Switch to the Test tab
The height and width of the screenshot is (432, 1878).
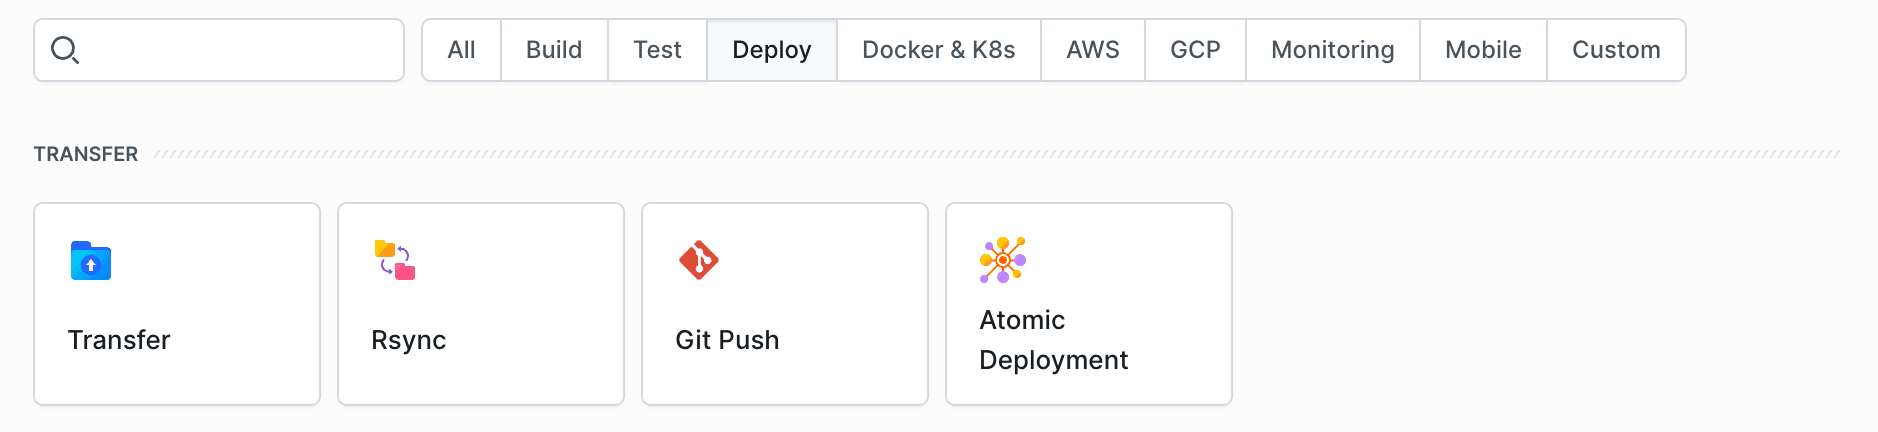click(x=657, y=50)
